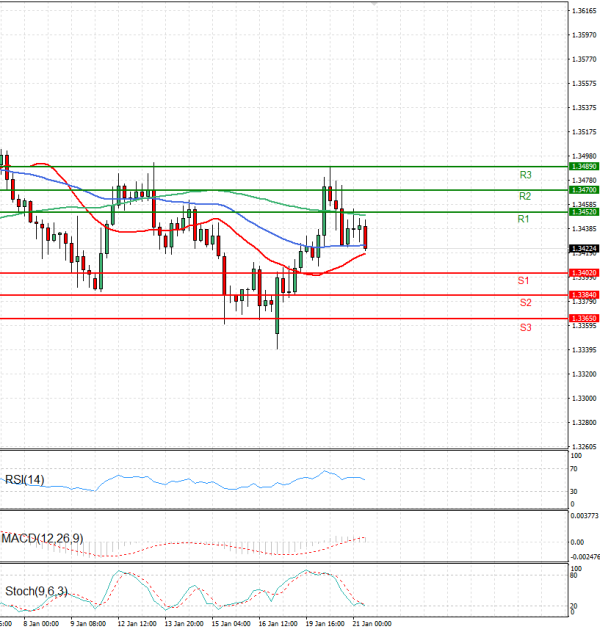Click the S1 support level label

[524, 281]
